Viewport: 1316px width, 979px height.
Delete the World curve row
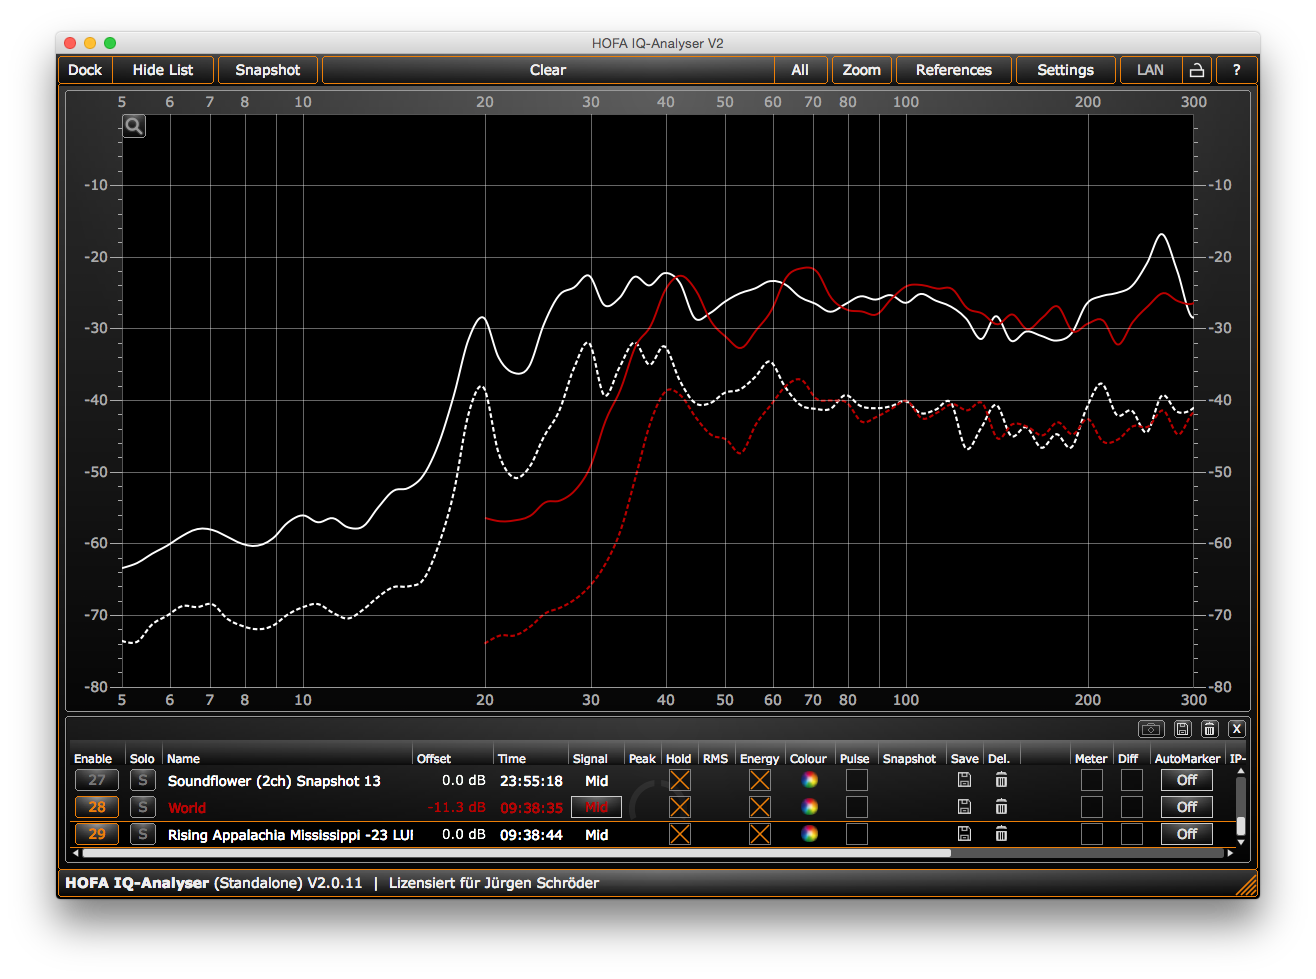coord(1001,807)
